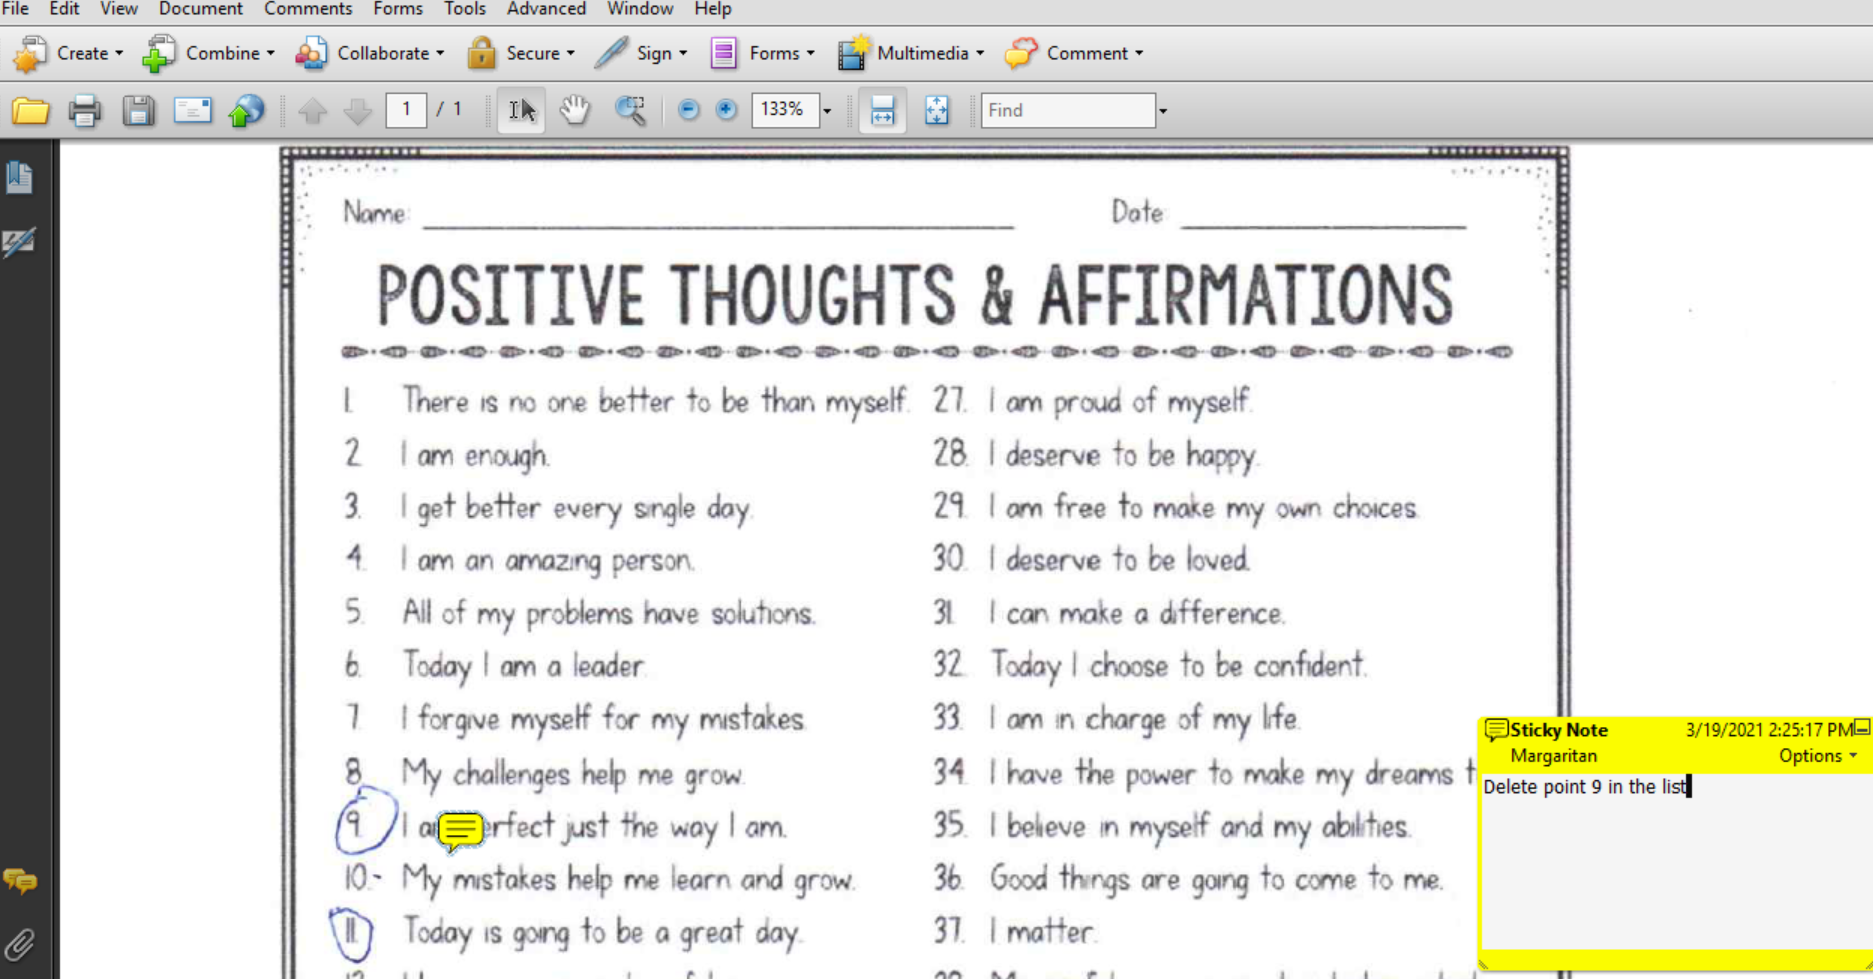Viewport: 1873px width, 979px height.
Task: Open the Combine dropdown
Action: tap(209, 53)
